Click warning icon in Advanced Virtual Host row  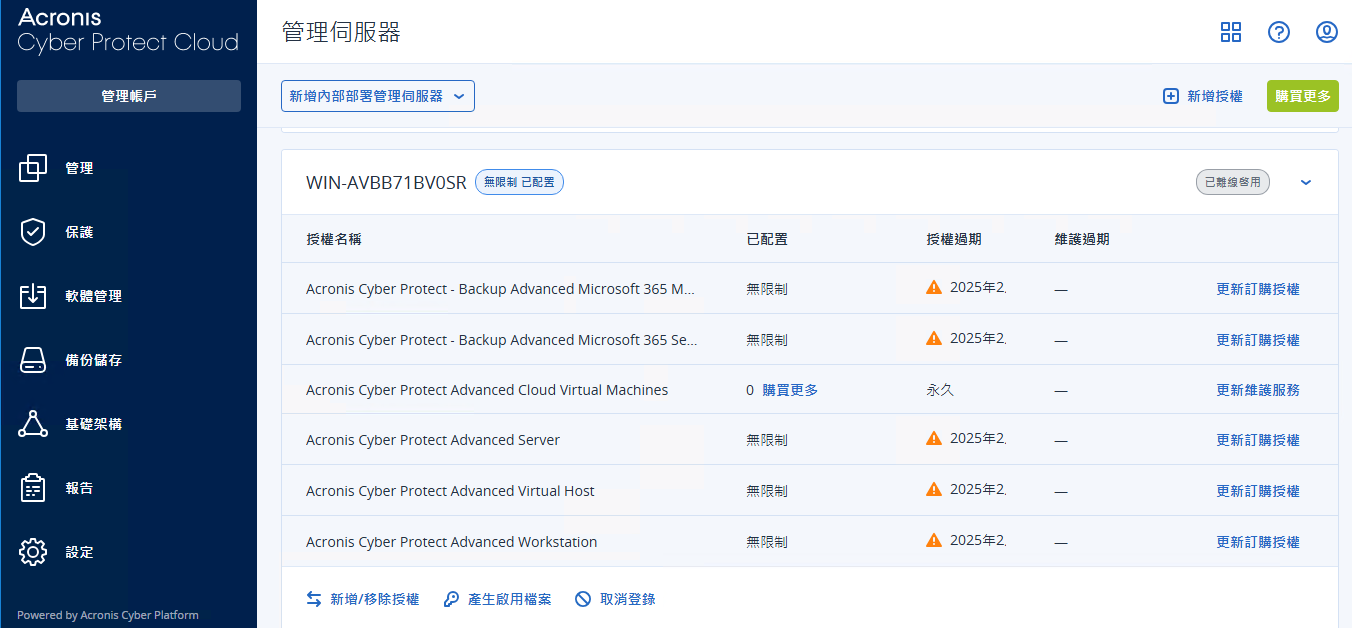(x=934, y=490)
